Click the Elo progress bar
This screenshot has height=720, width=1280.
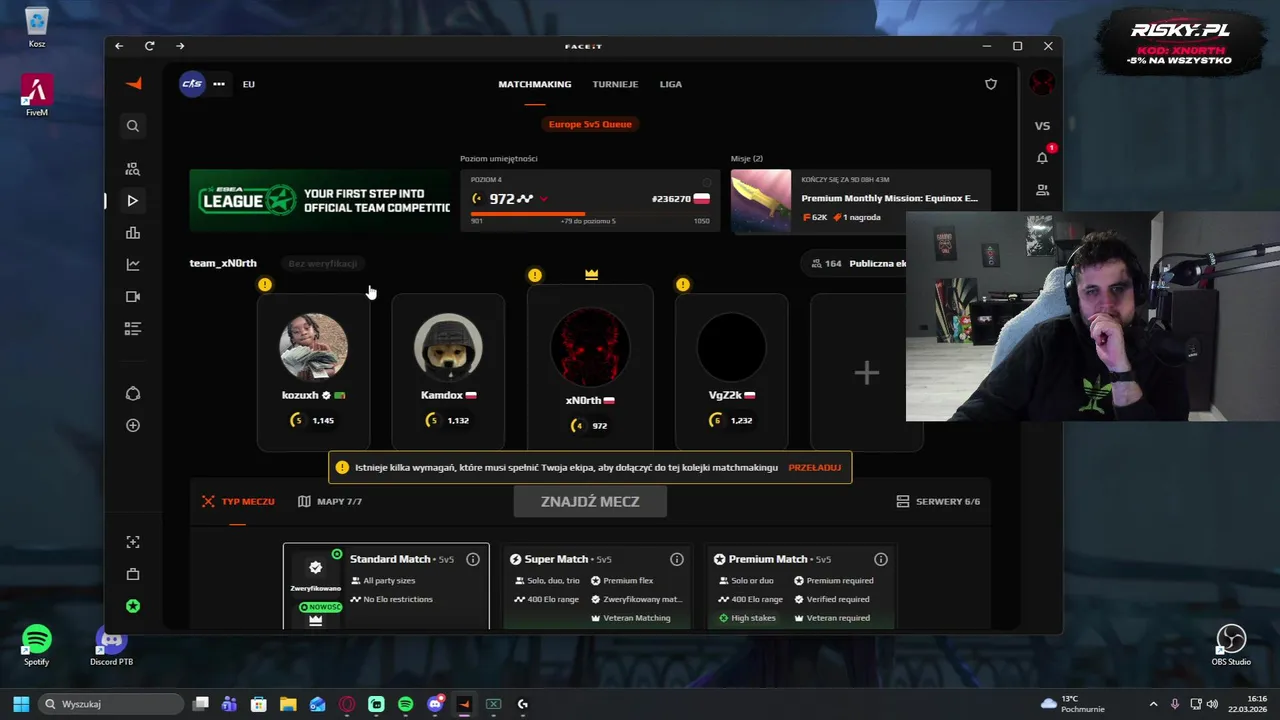pyautogui.click(x=590, y=213)
